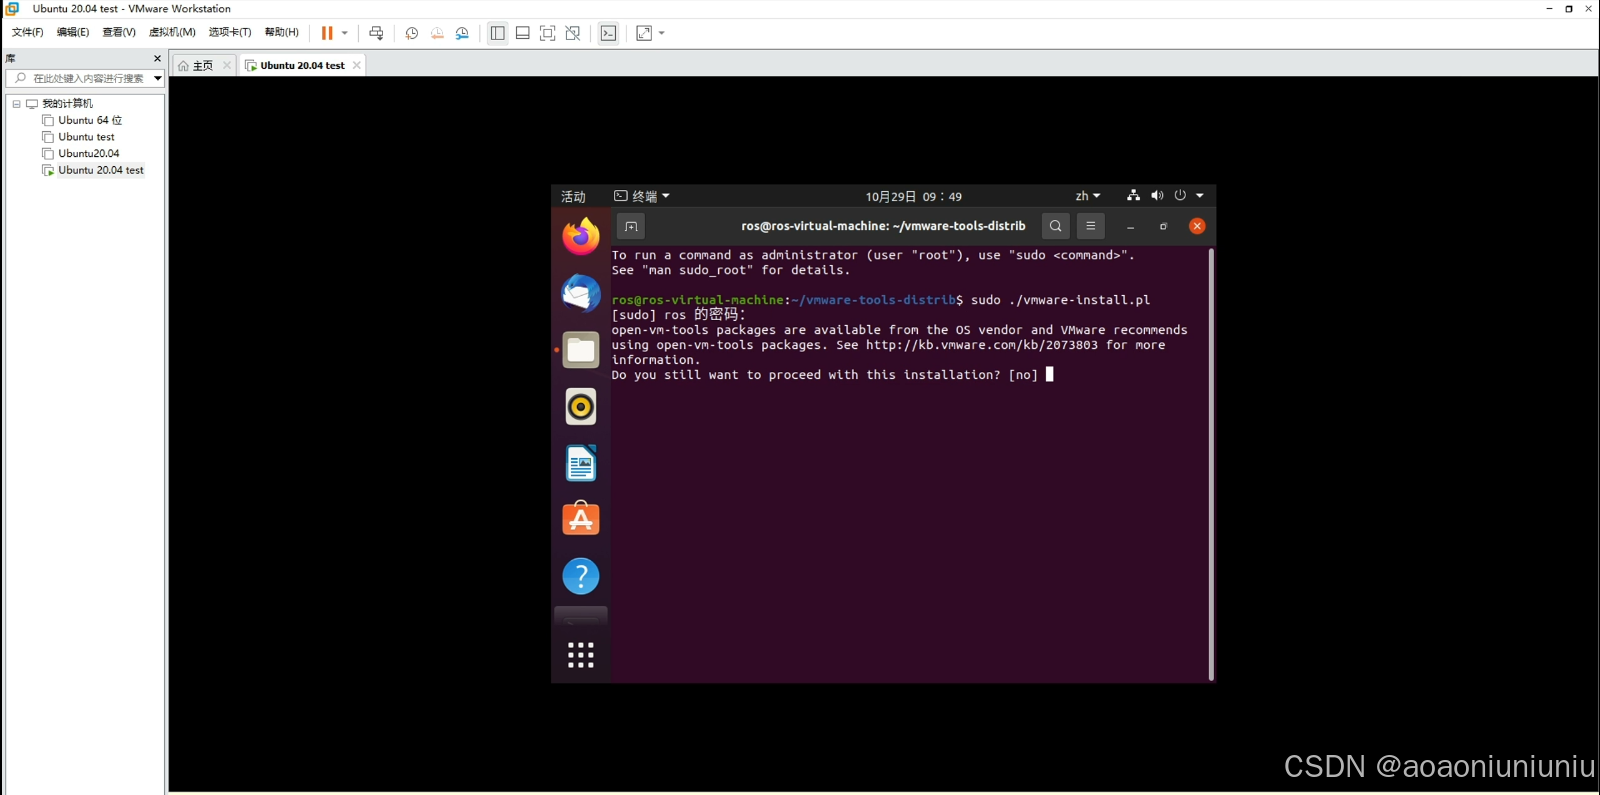The width and height of the screenshot is (1600, 795).
Task: Click the 'Do you still want to proceed' prompt line
Action: tap(825, 375)
